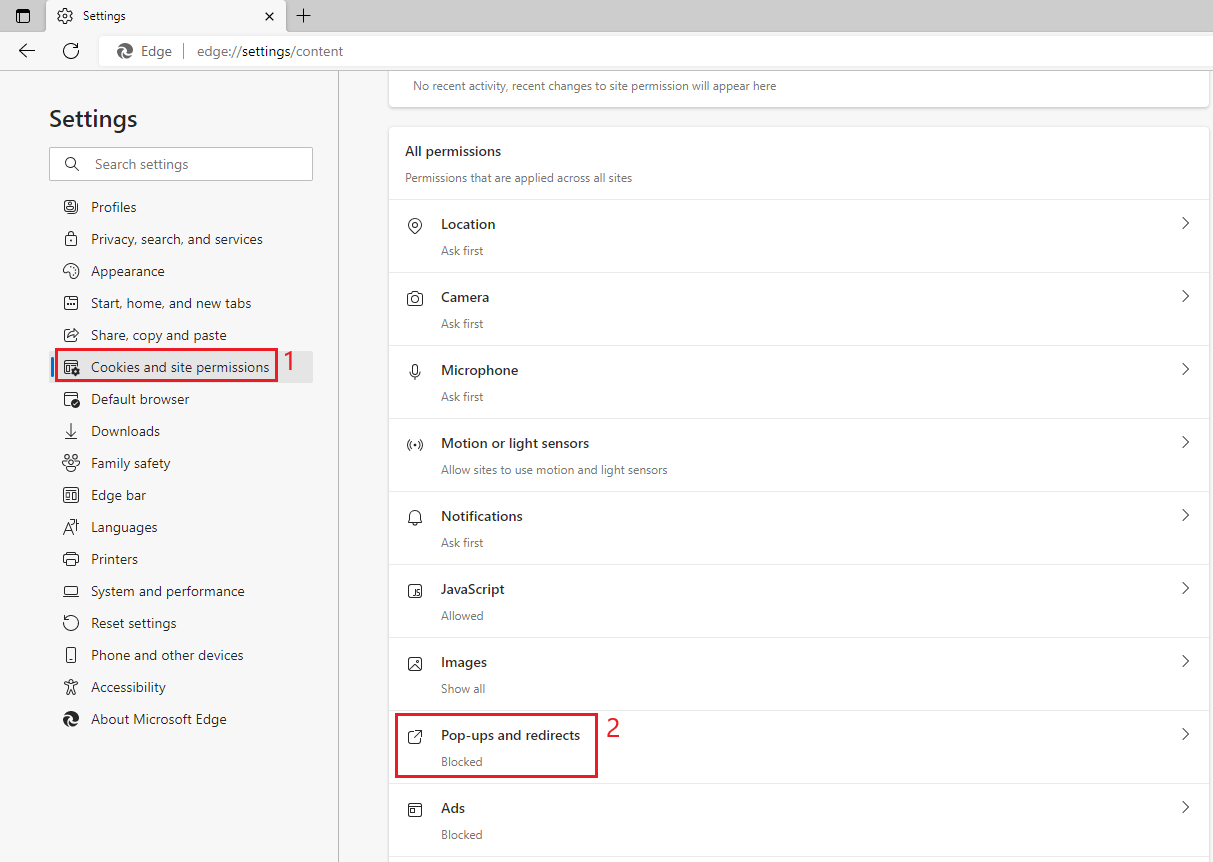Click the Location pin icon

coord(415,226)
